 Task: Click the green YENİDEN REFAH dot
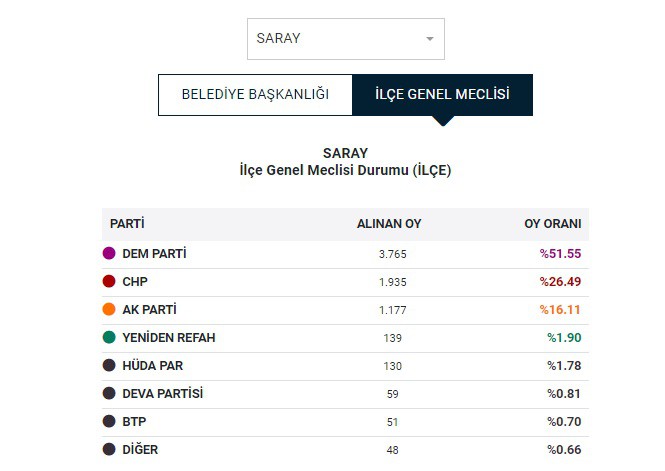pos(109,337)
